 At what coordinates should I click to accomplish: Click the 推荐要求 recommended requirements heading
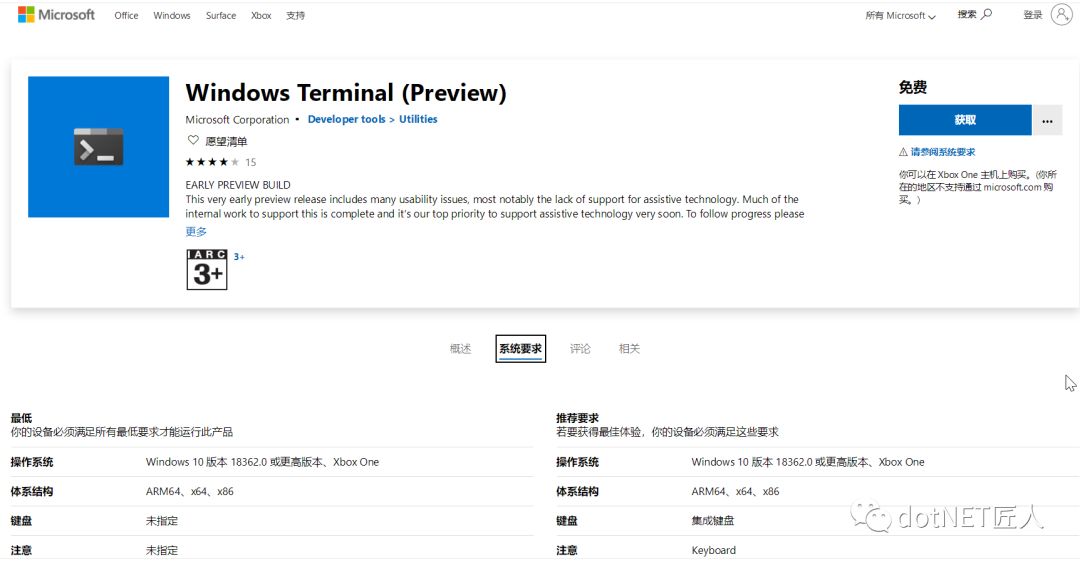577,417
